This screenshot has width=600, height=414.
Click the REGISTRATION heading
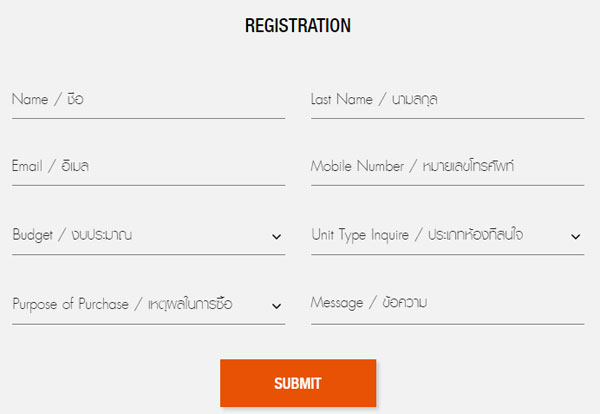point(298,26)
